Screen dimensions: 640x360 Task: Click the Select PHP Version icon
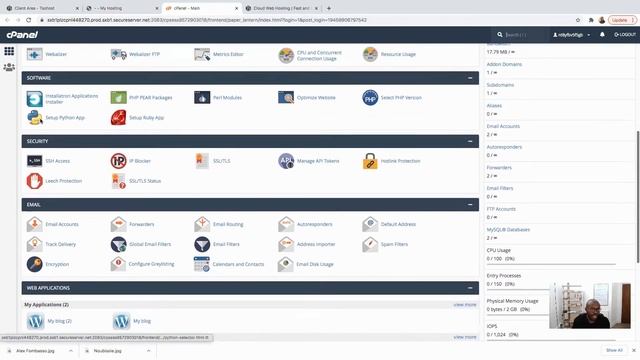[370, 98]
